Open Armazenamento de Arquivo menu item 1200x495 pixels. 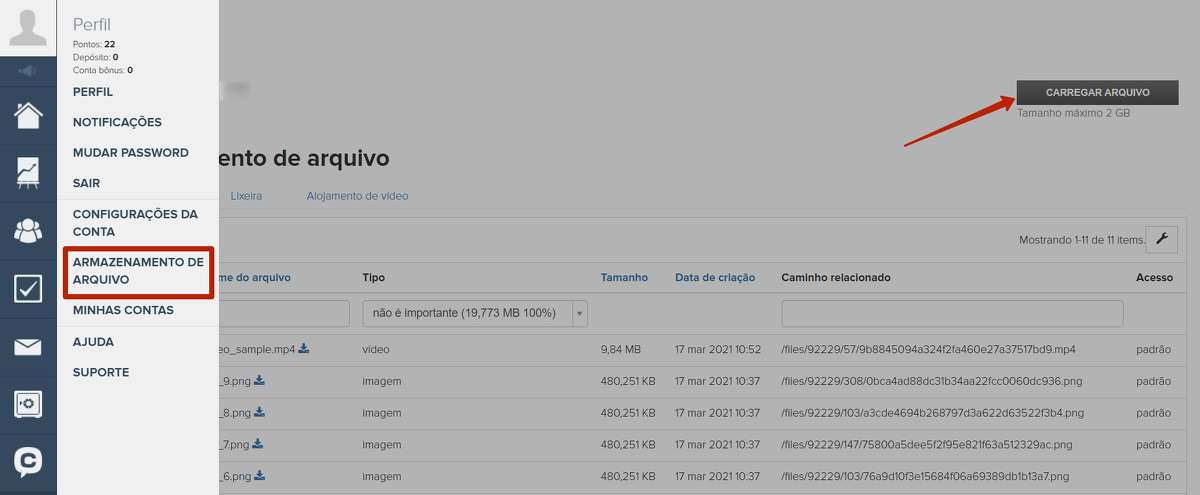coord(138,271)
